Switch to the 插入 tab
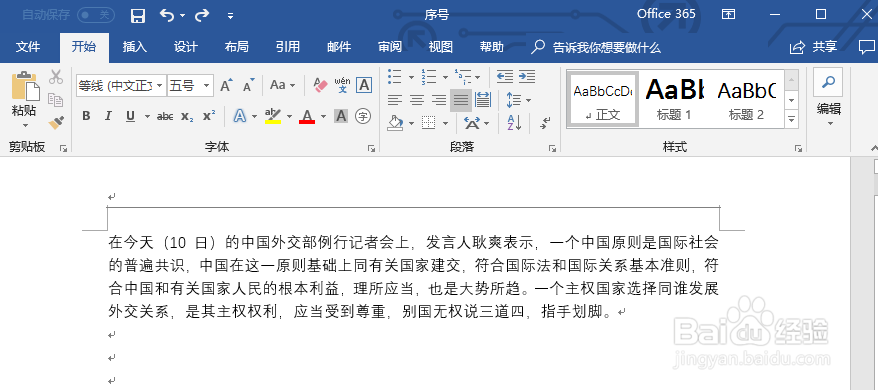The image size is (878, 390). (x=135, y=47)
